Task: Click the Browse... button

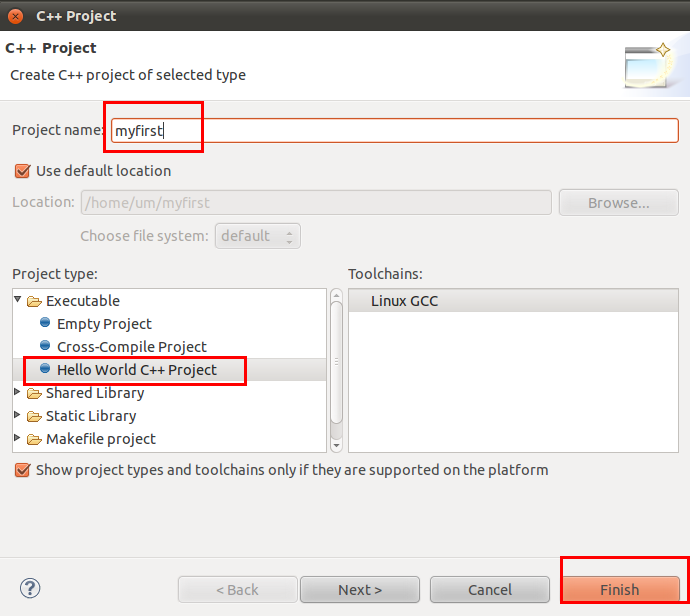Action: pyautogui.click(x=619, y=203)
